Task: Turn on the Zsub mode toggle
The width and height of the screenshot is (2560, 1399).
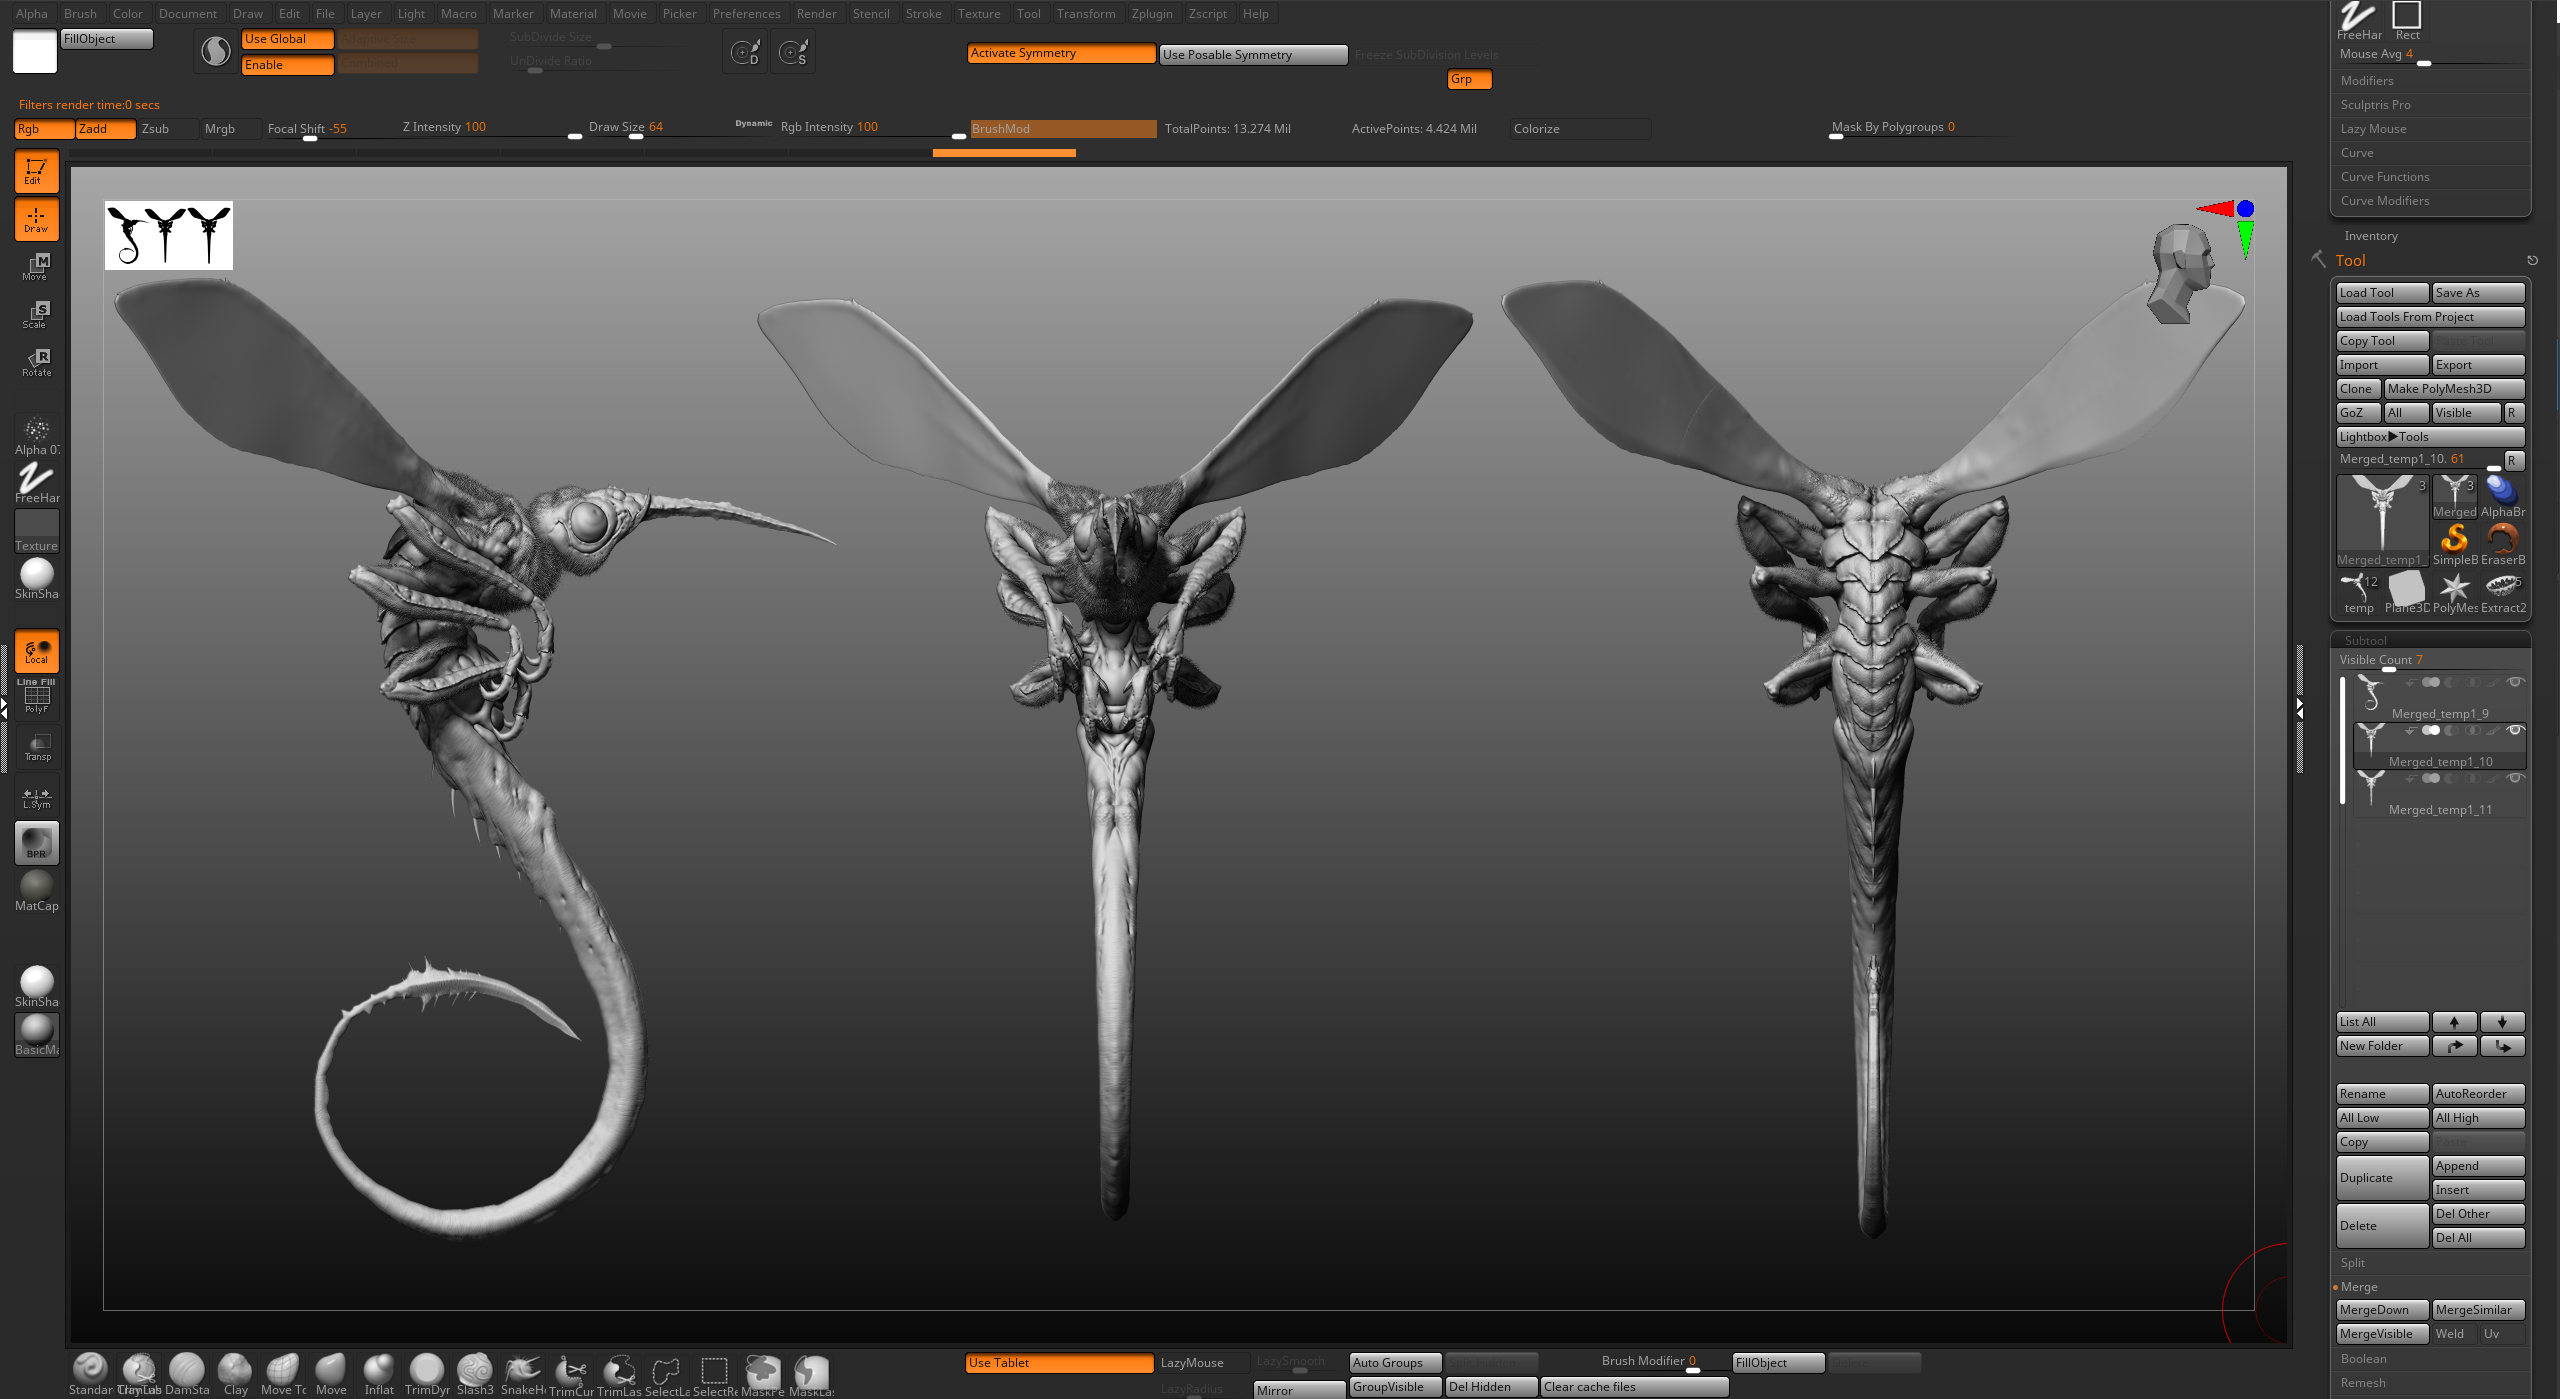Action: click(x=166, y=129)
